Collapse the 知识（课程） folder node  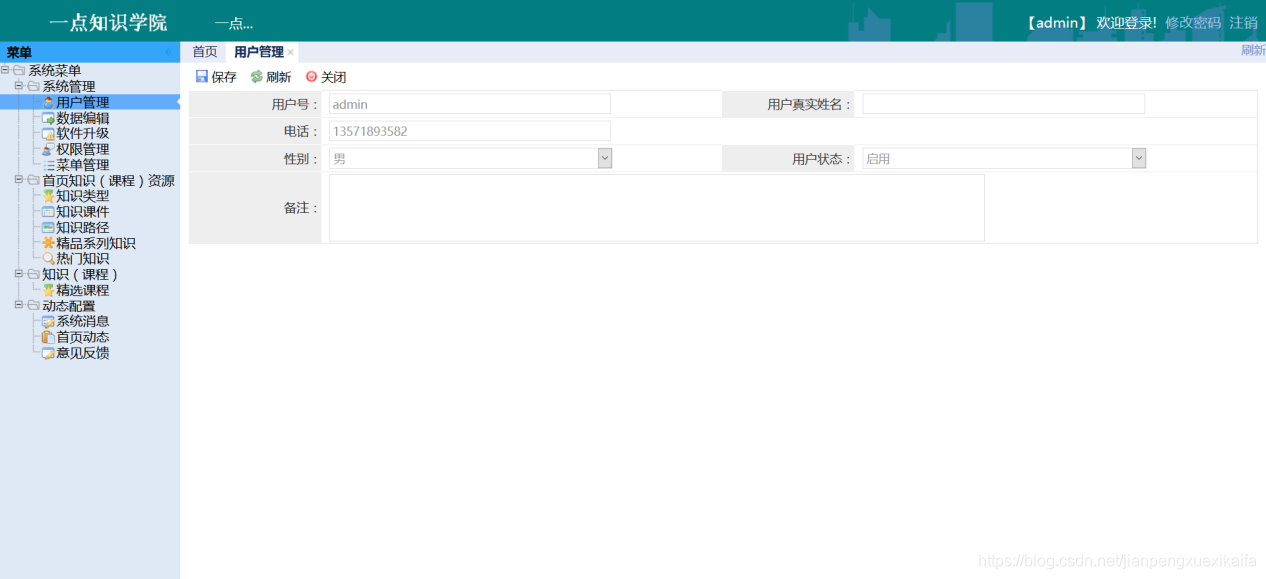[x=19, y=274]
